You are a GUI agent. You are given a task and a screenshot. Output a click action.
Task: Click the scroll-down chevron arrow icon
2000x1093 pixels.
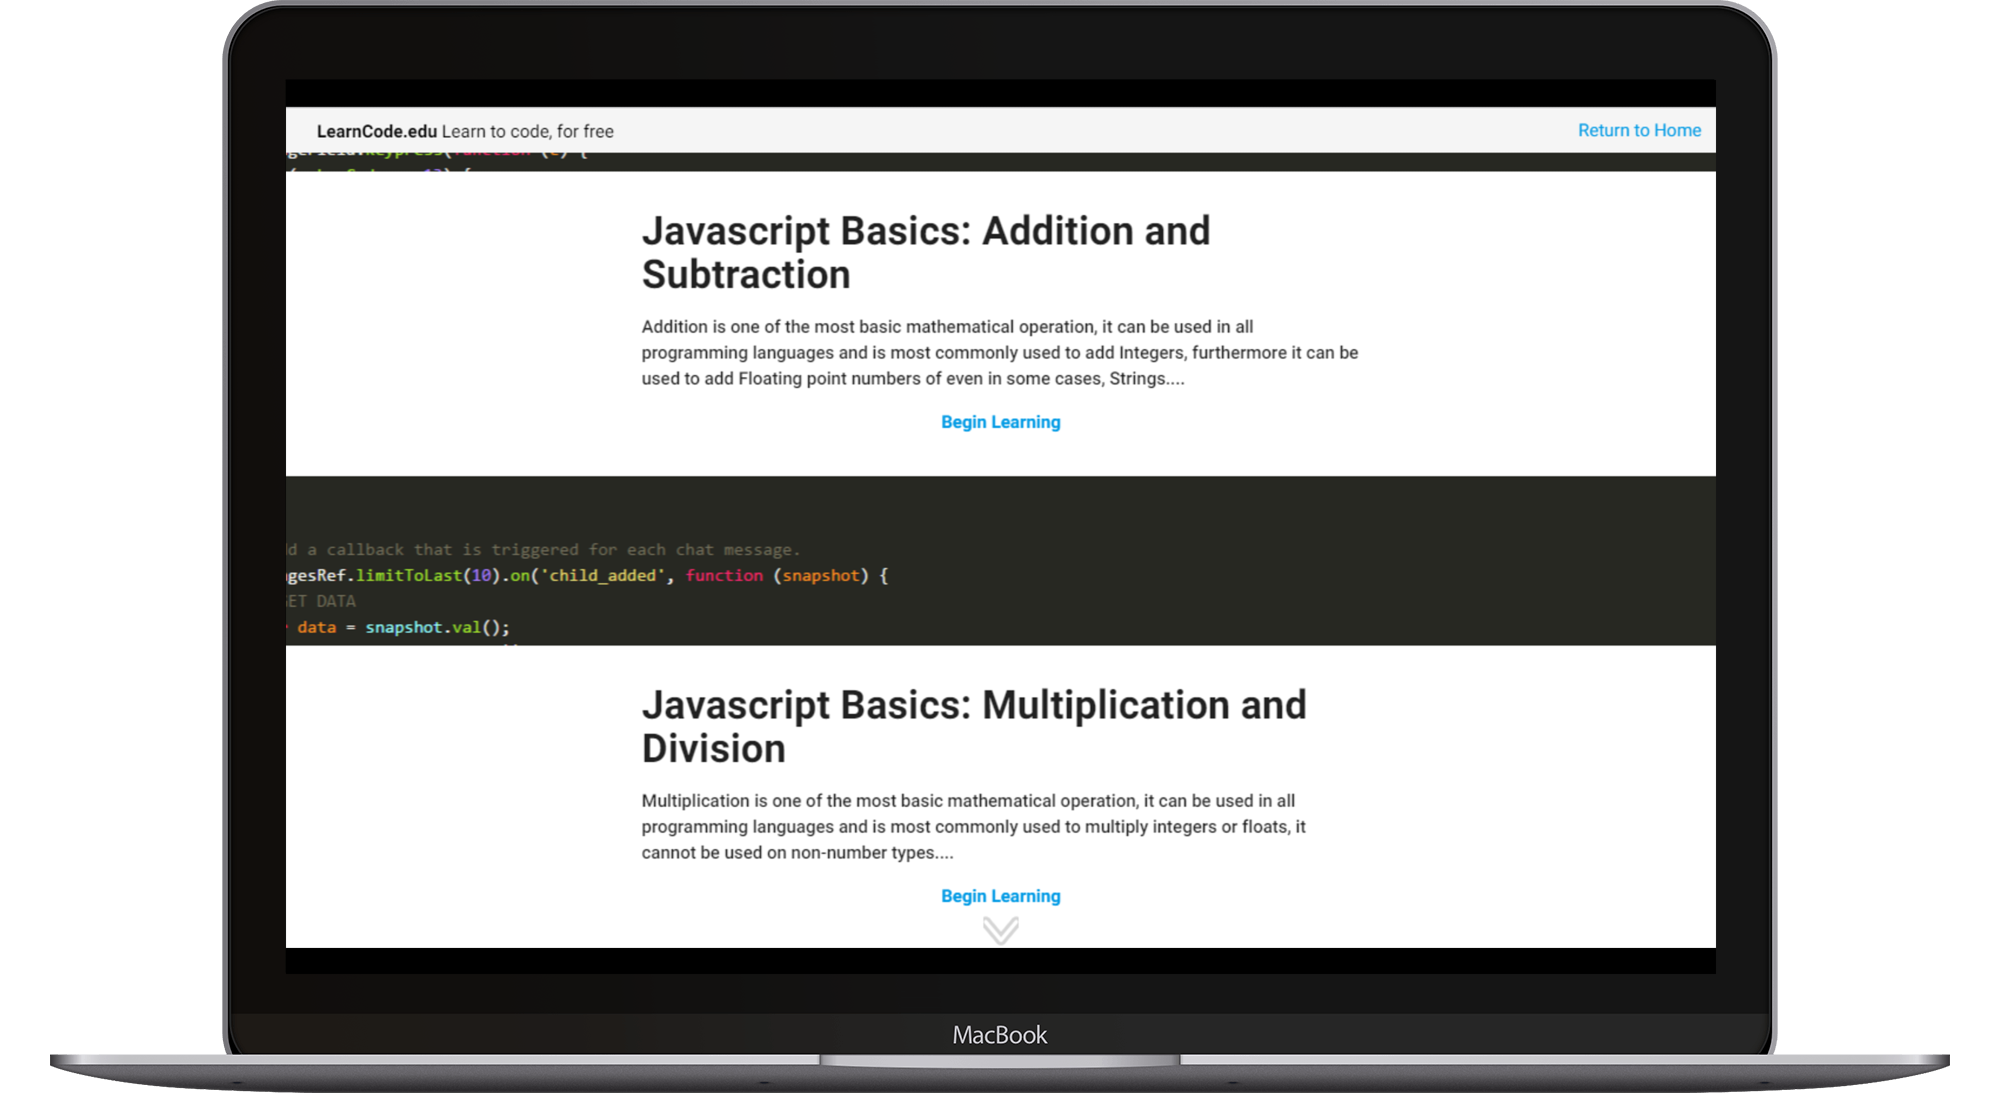pyautogui.click(x=1000, y=930)
